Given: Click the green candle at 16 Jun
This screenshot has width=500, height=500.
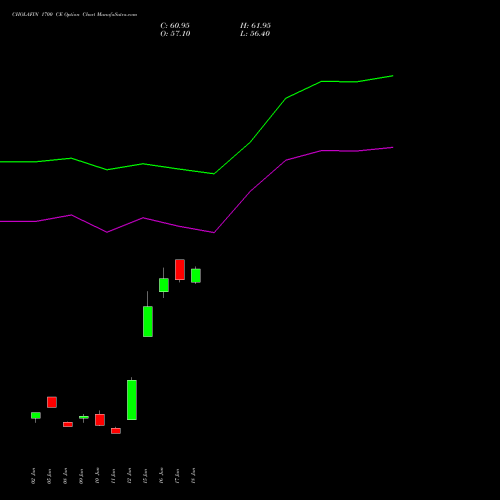Looking at the screenshot, I should [x=164, y=285].
